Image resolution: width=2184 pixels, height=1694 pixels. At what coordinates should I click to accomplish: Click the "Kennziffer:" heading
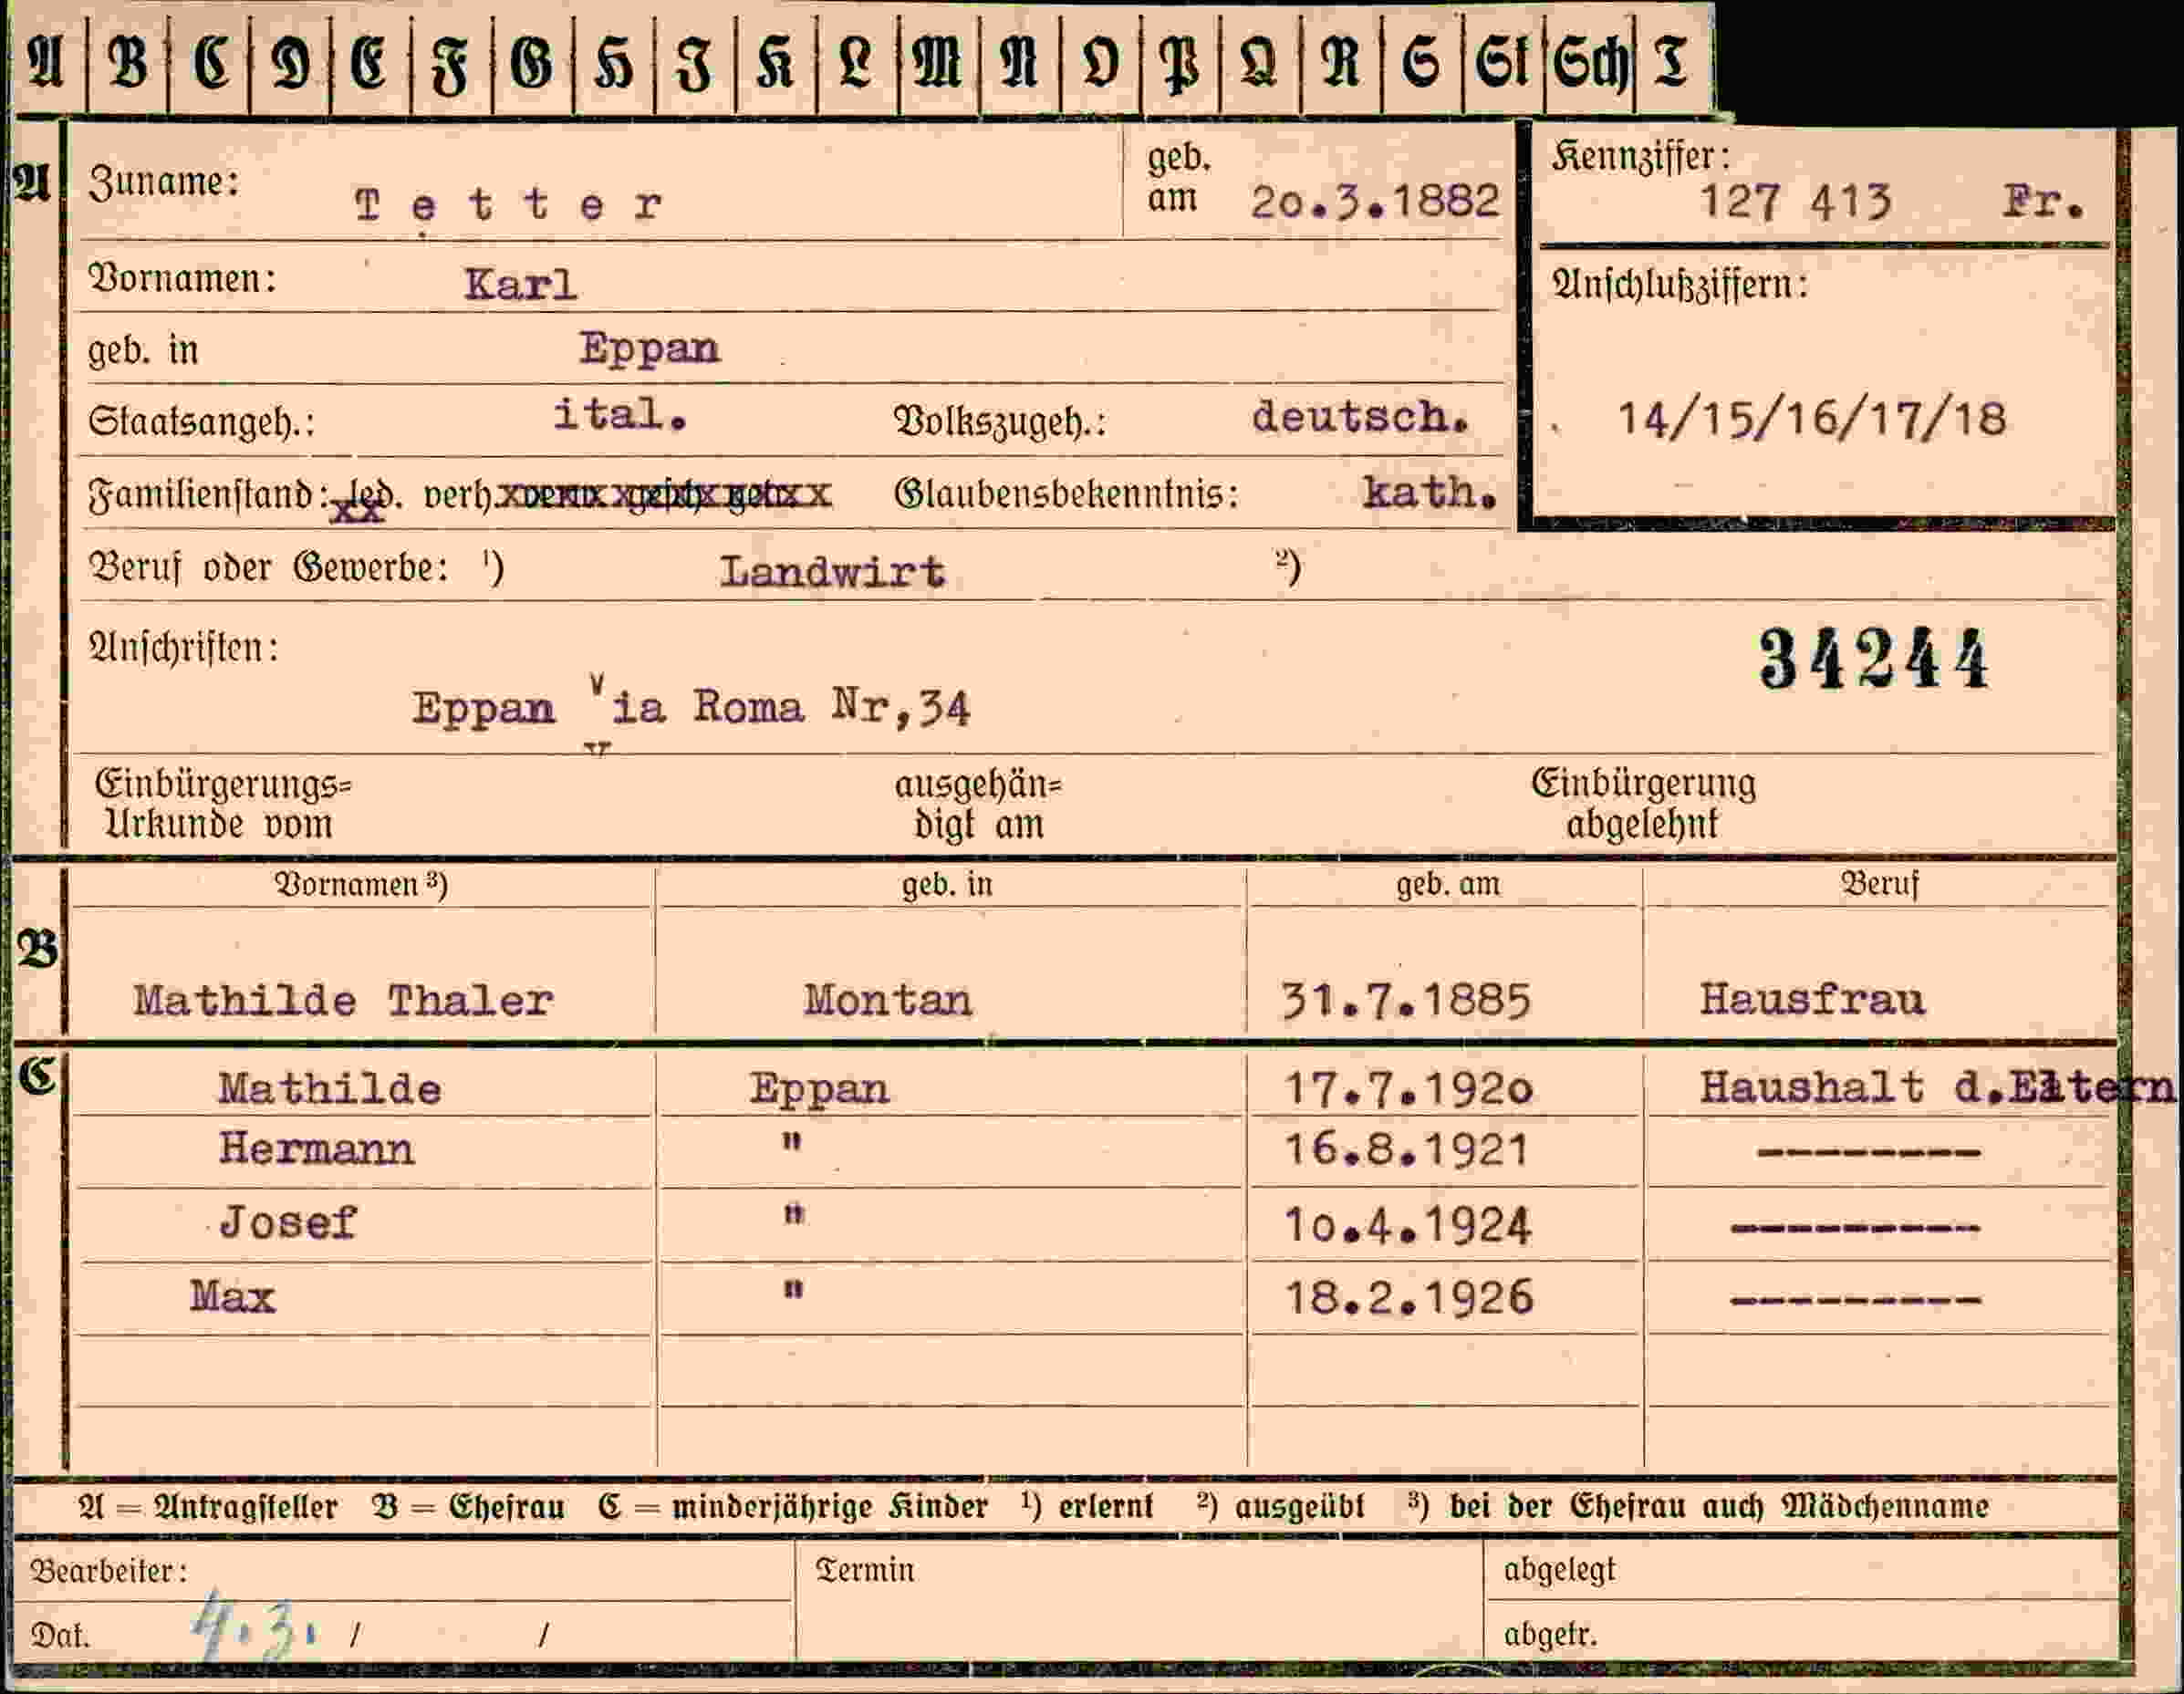(1641, 157)
